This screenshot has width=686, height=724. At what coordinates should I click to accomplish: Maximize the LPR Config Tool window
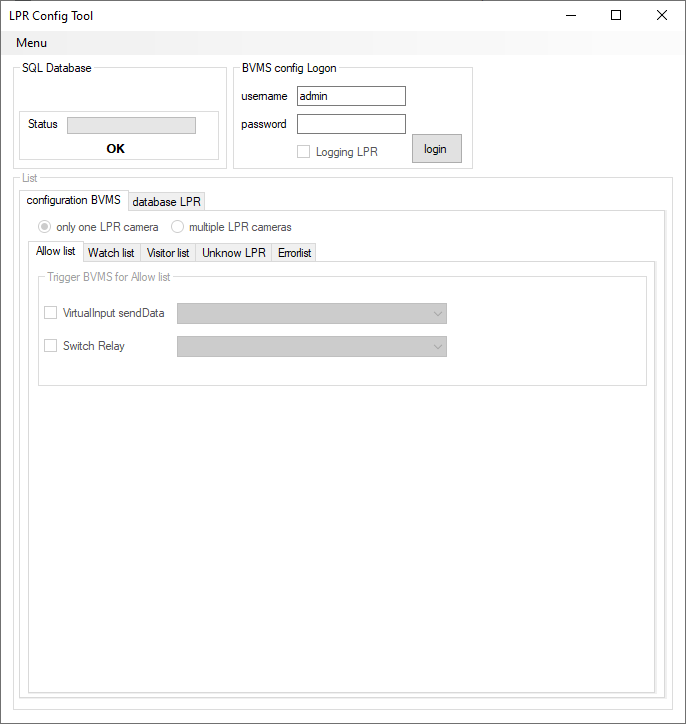pyautogui.click(x=616, y=15)
